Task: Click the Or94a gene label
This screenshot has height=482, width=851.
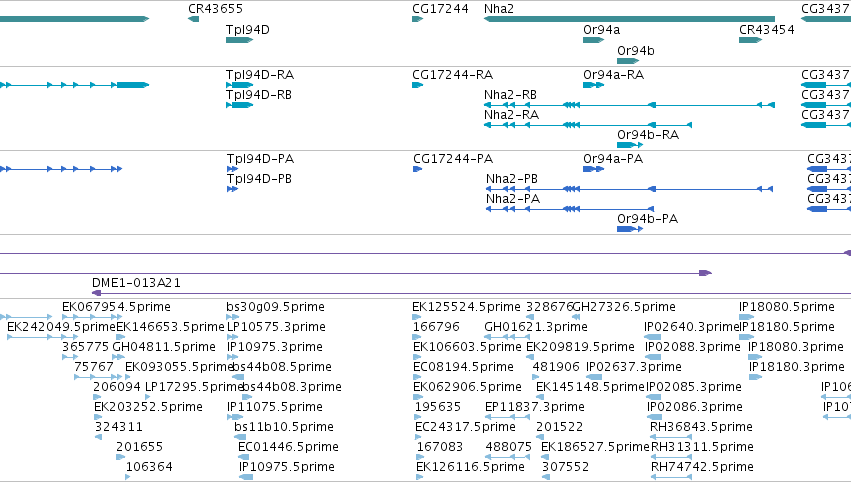Action: pyautogui.click(x=601, y=30)
